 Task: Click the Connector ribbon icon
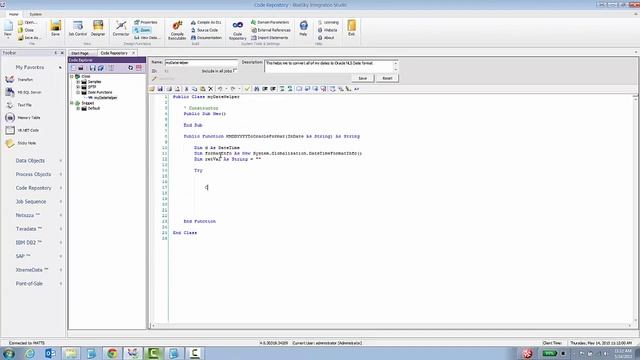pyautogui.click(x=121, y=28)
